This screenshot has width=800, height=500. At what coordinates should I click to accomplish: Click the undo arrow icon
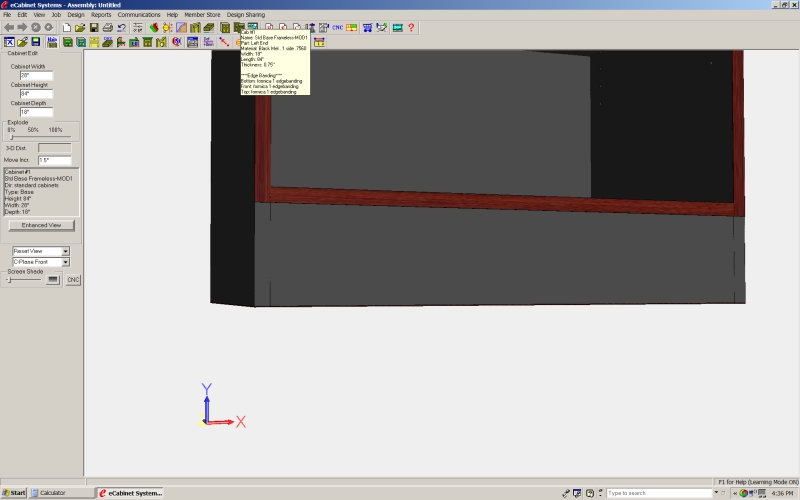pyautogui.click(x=121, y=28)
